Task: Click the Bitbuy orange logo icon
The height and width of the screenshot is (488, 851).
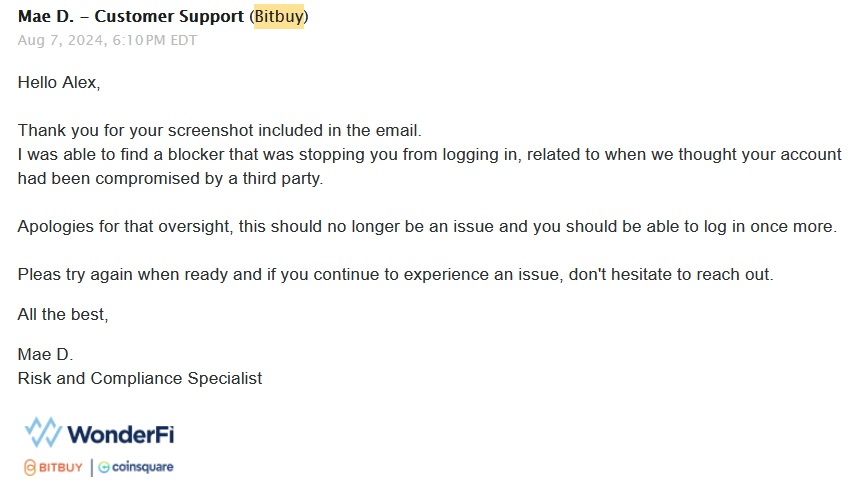Action: (x=29, y=467)
